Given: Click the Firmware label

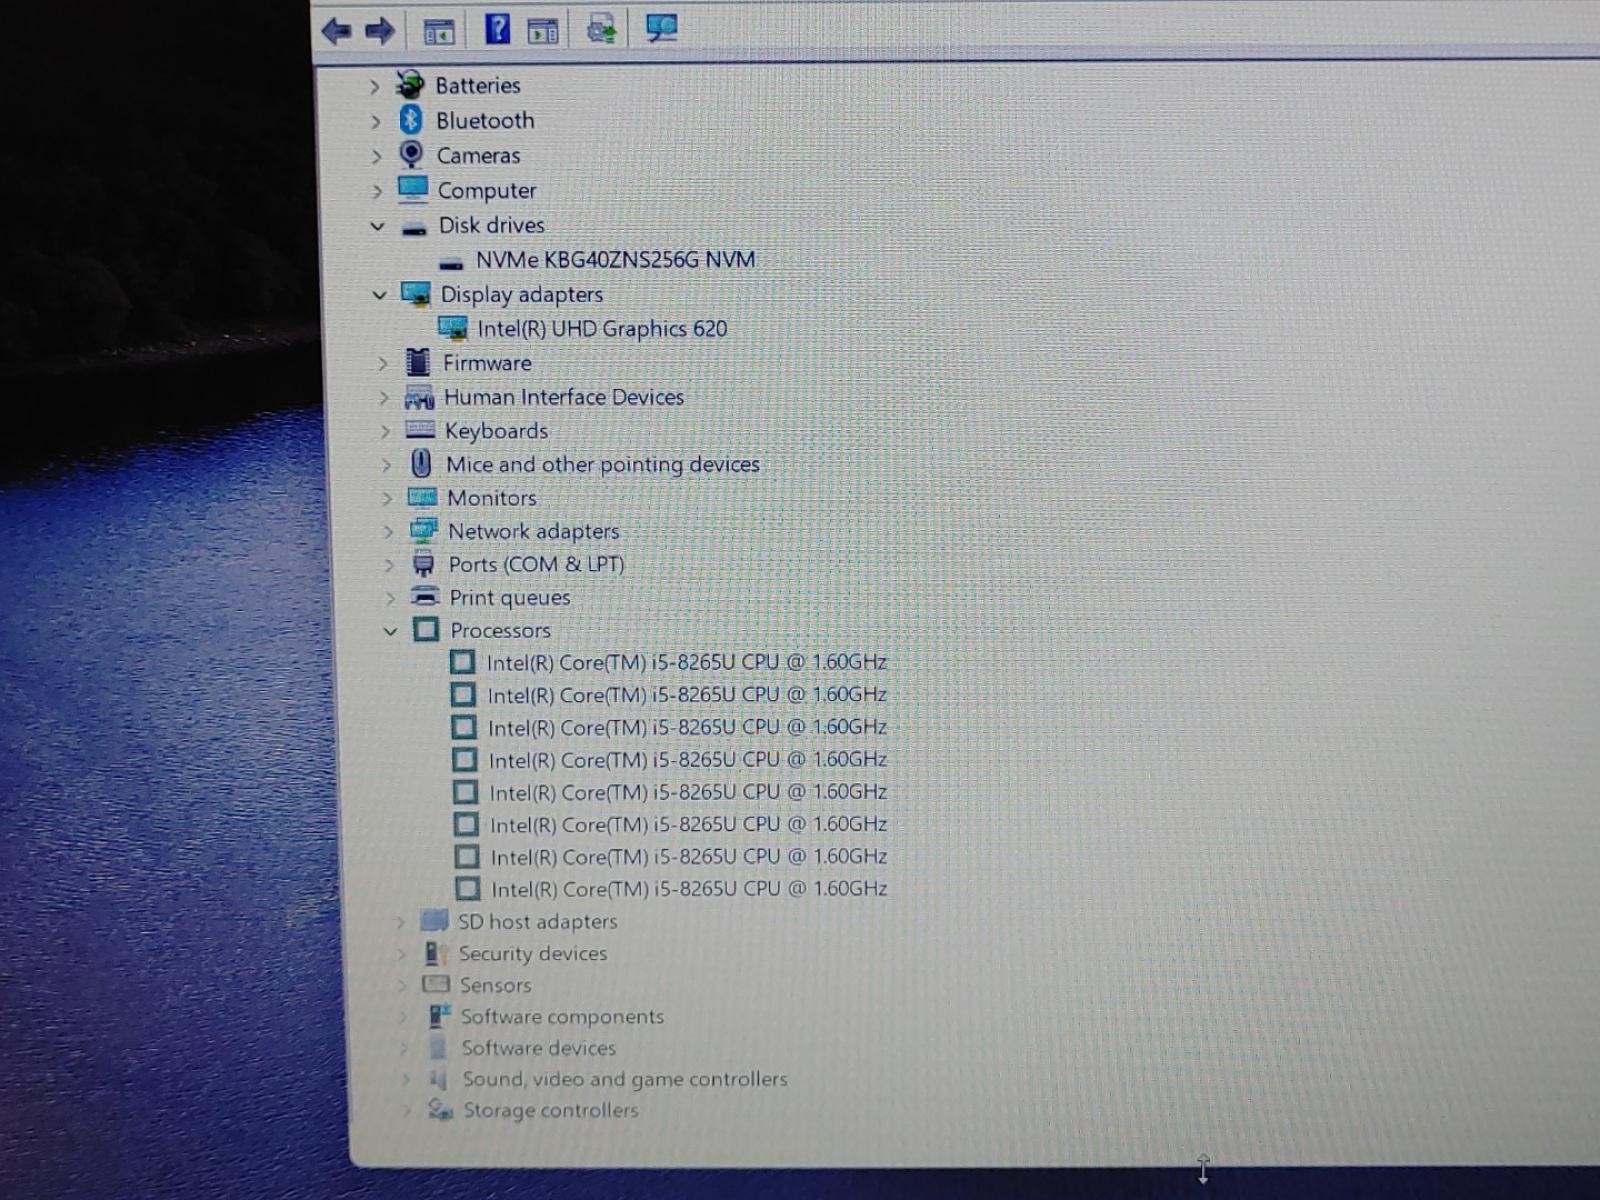Looking at the screenshot, I should point(487,363).
